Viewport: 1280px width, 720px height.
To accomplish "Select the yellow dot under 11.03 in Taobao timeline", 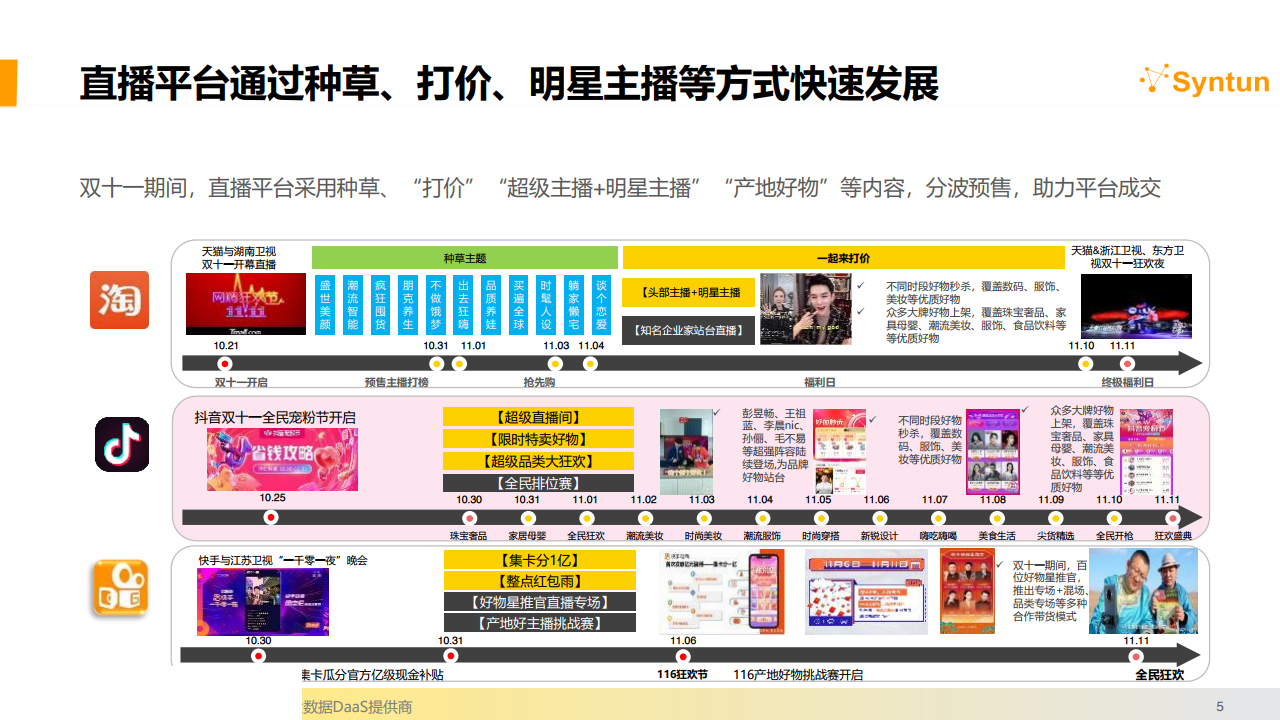I will coord(557,364).
